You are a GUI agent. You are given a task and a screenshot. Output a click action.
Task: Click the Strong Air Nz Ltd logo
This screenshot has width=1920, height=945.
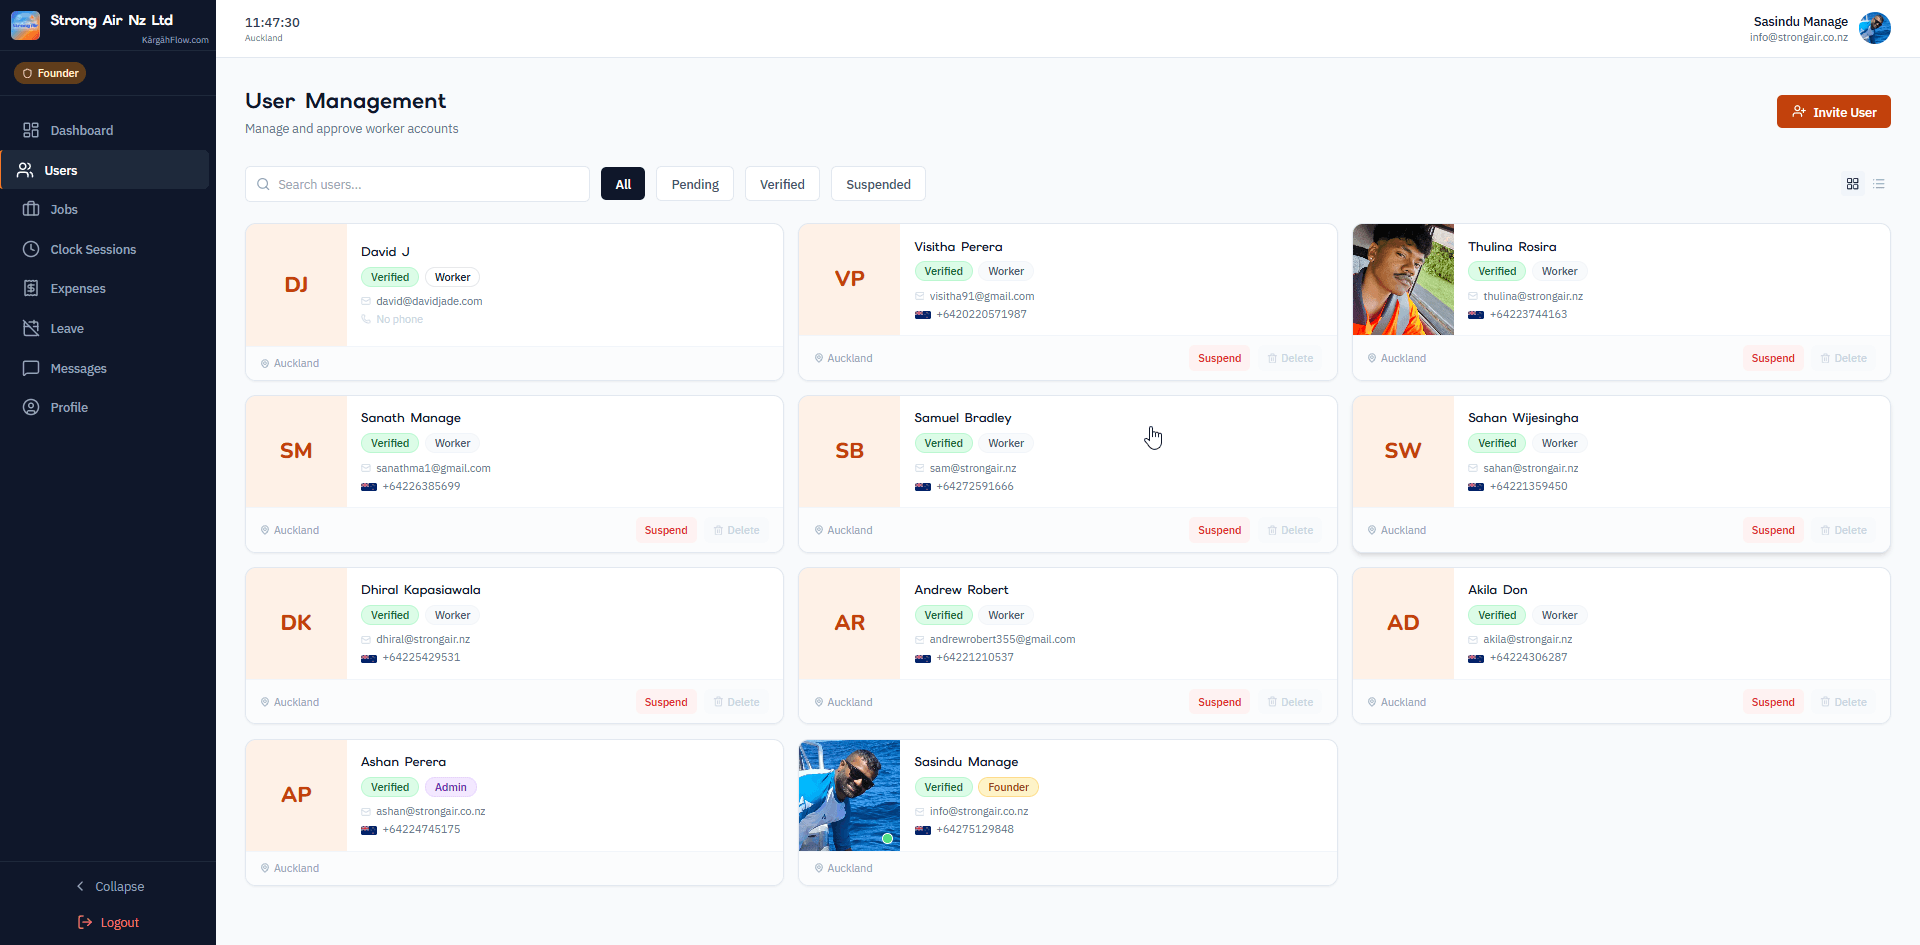pos(25,26)
